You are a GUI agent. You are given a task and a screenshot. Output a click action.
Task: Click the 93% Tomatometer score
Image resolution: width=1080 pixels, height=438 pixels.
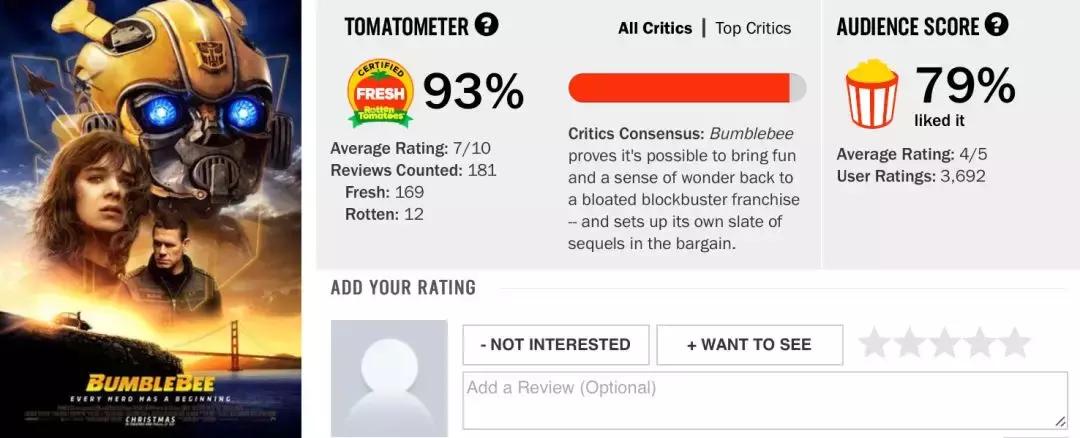pyautogui.click(x=473, y=92)
